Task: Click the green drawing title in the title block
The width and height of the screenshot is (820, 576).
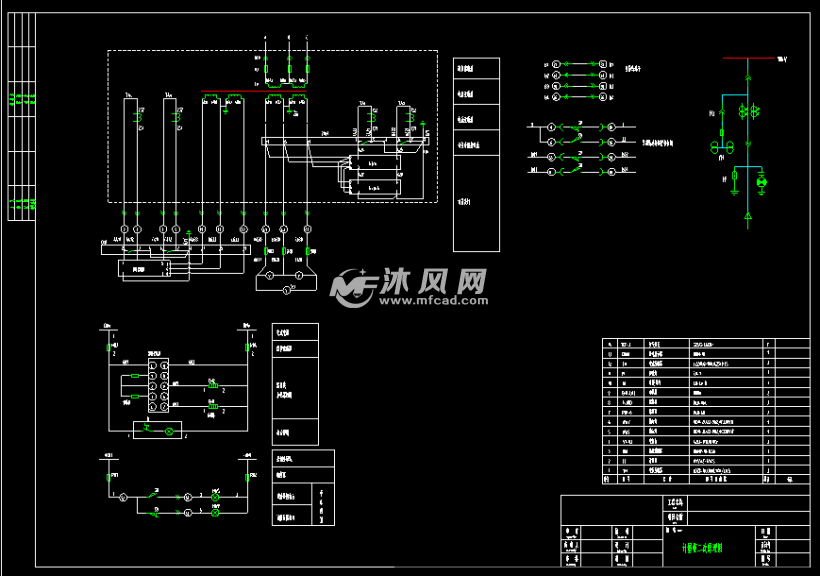Action: (x=702, y=548)
